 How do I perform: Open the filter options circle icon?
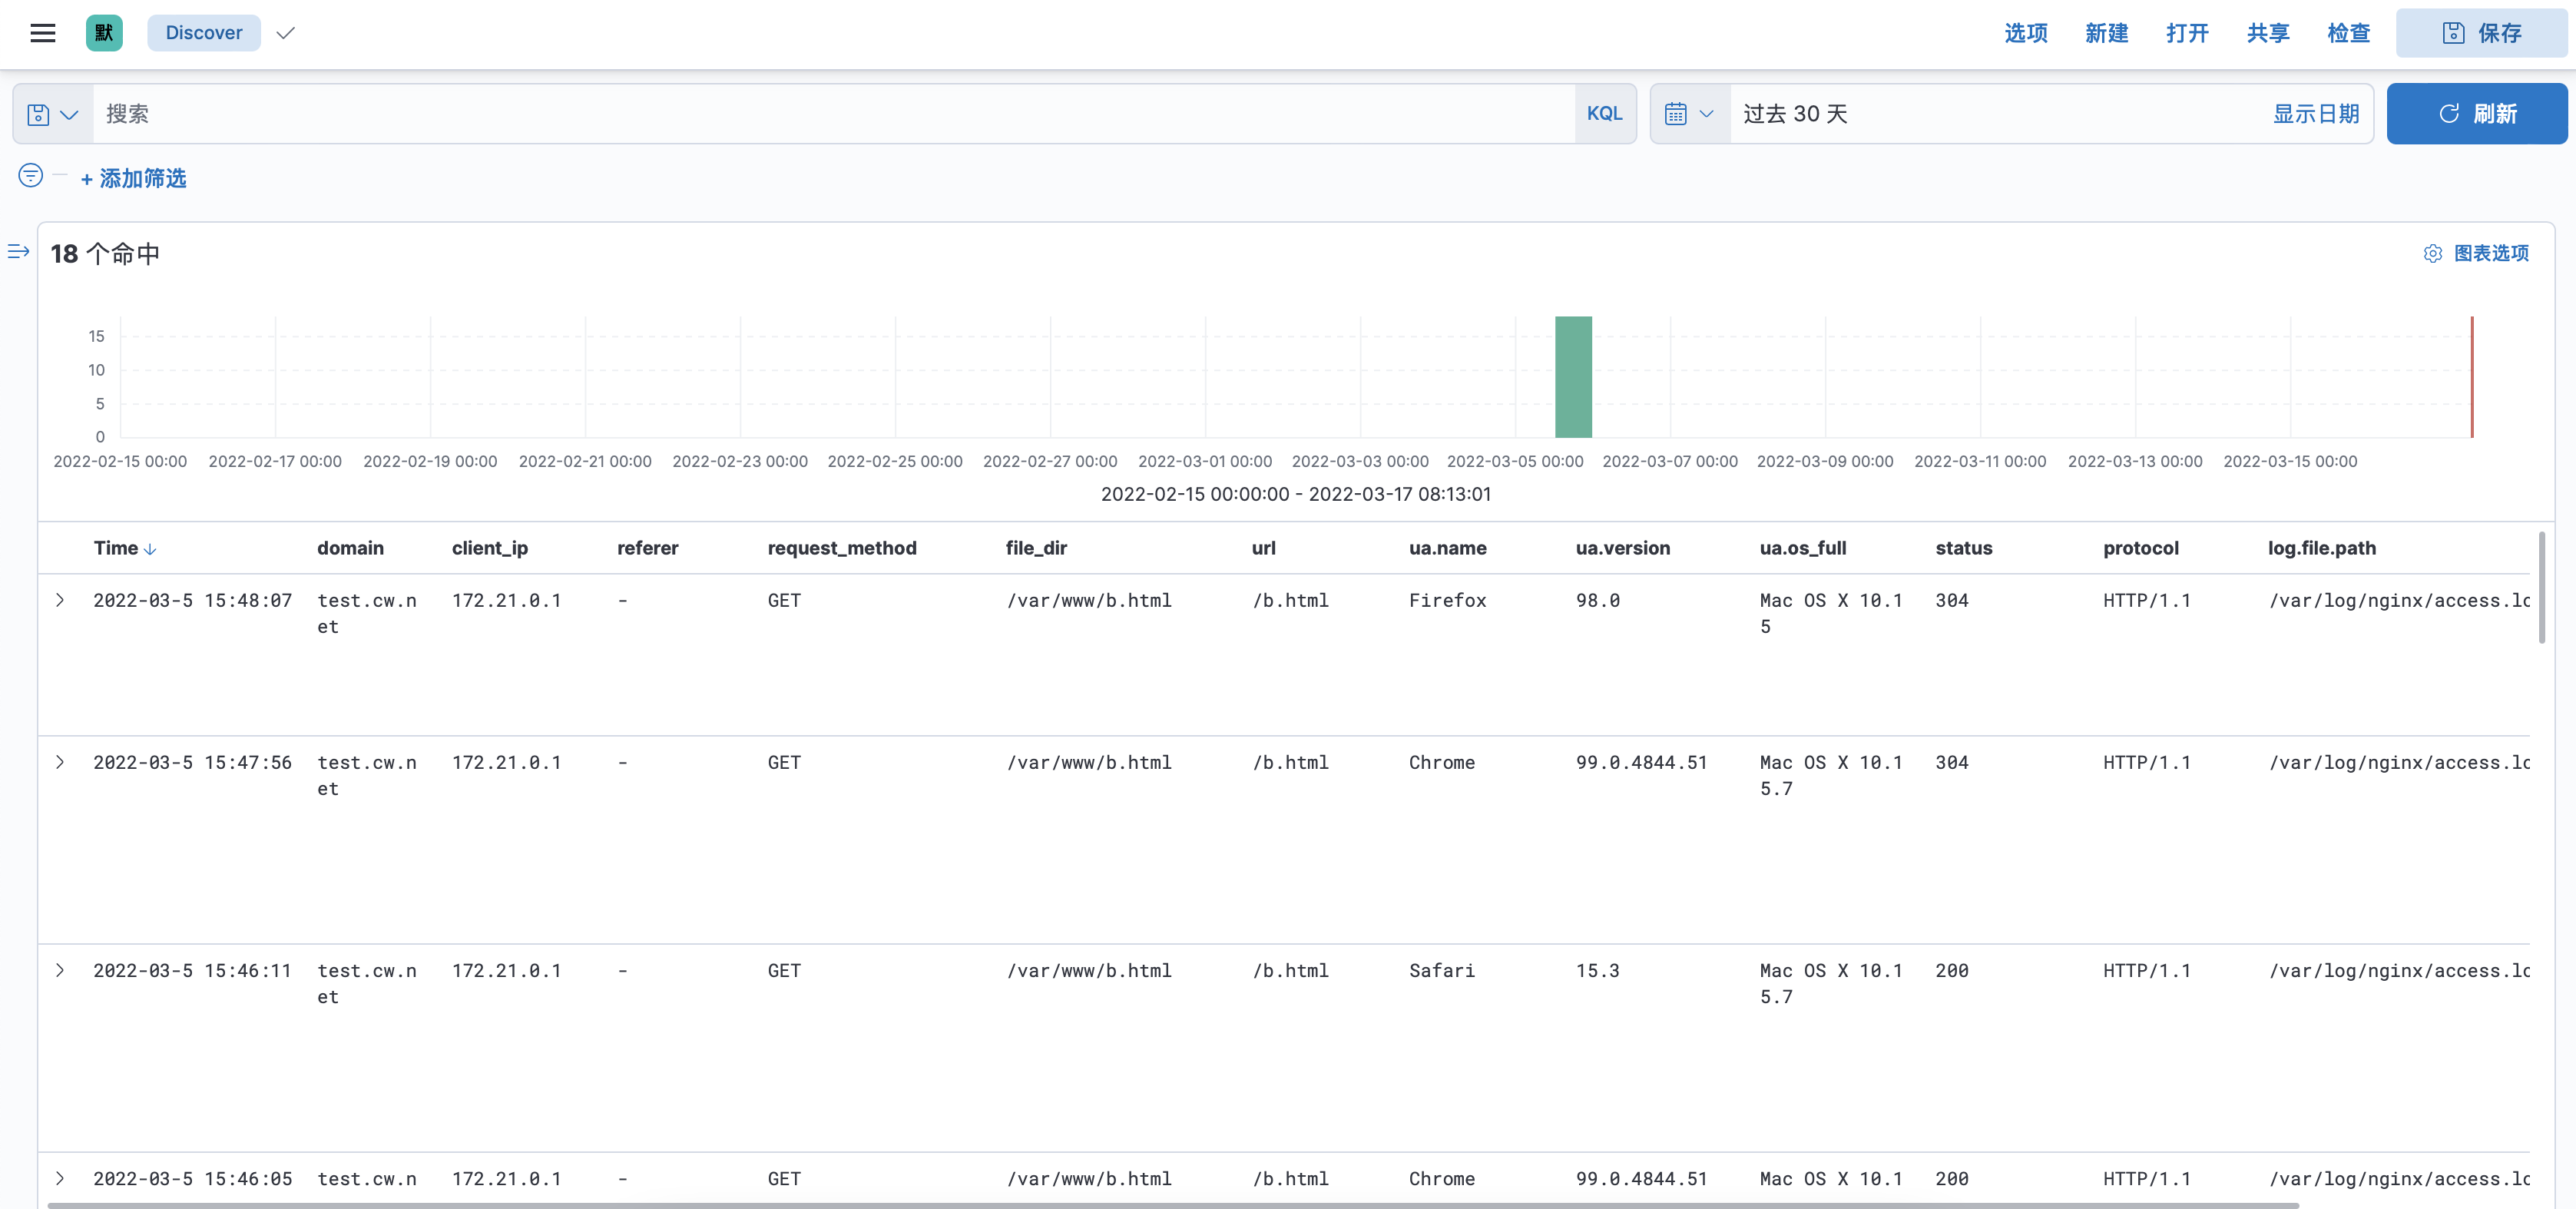[x=31, y=176]
